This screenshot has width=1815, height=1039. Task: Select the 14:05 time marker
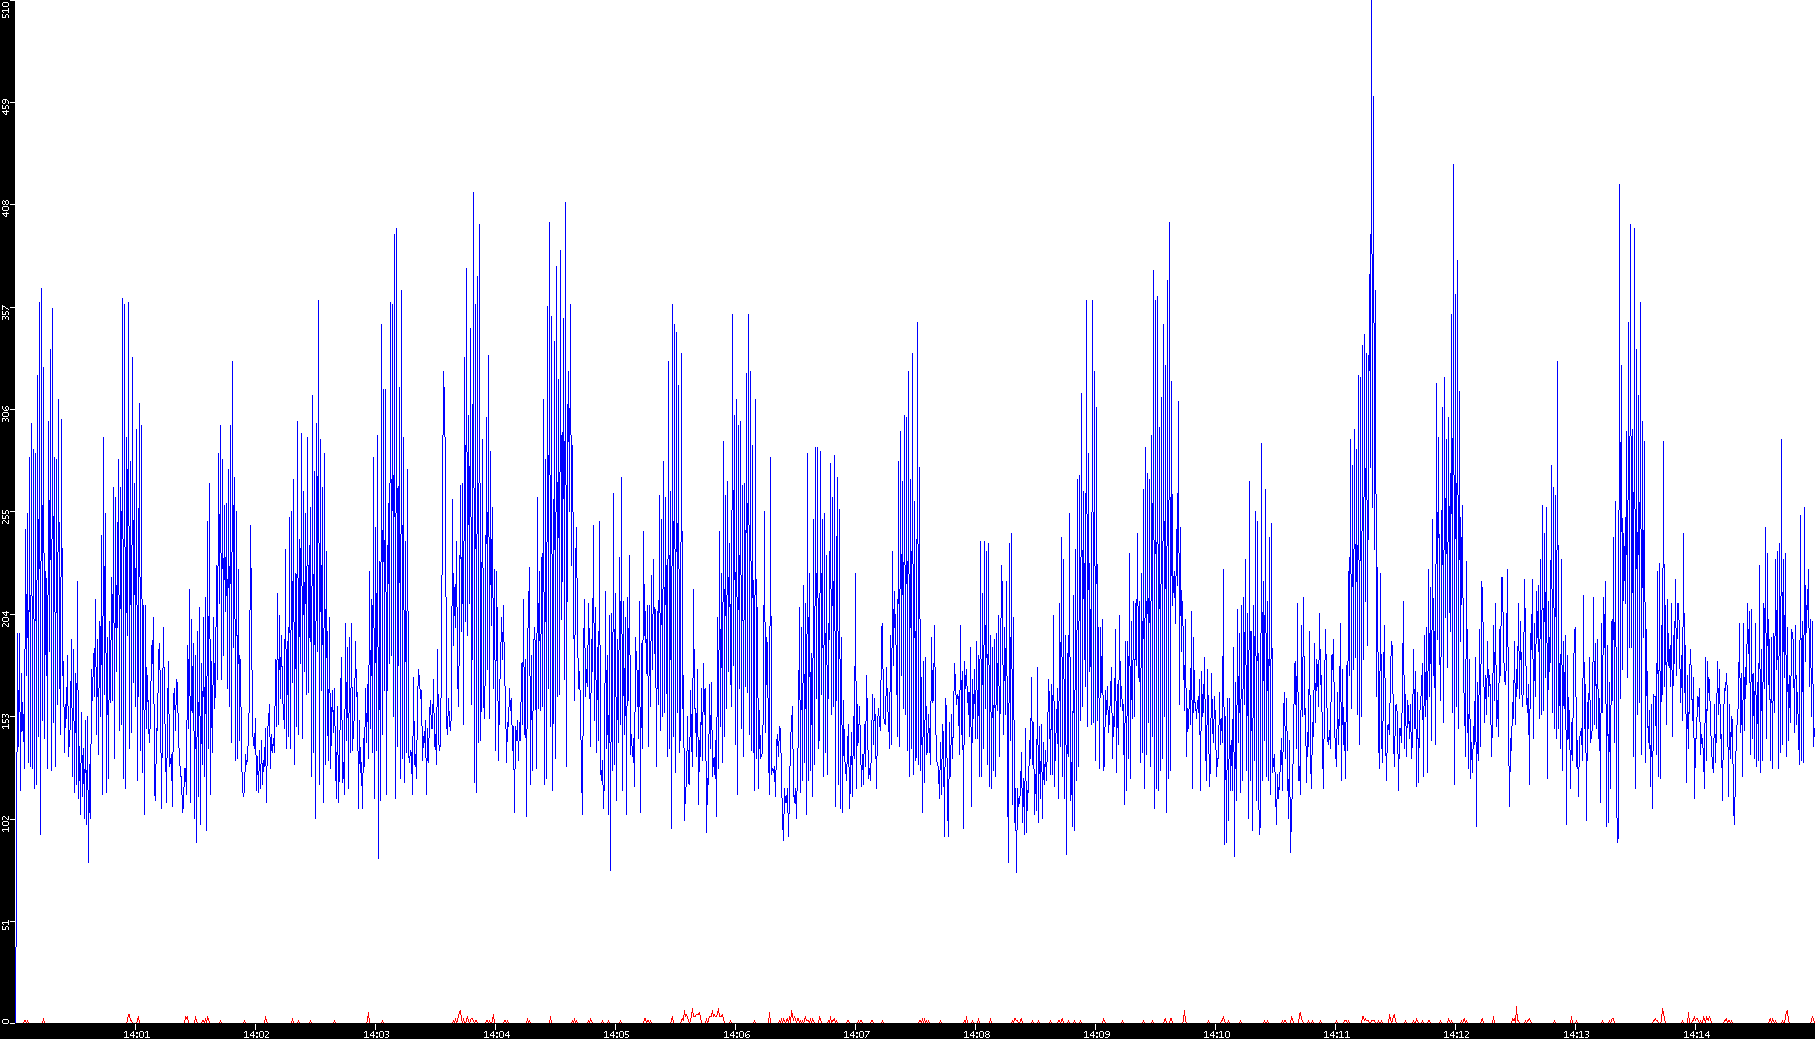pyautogui.click(x=616, y=1033)
